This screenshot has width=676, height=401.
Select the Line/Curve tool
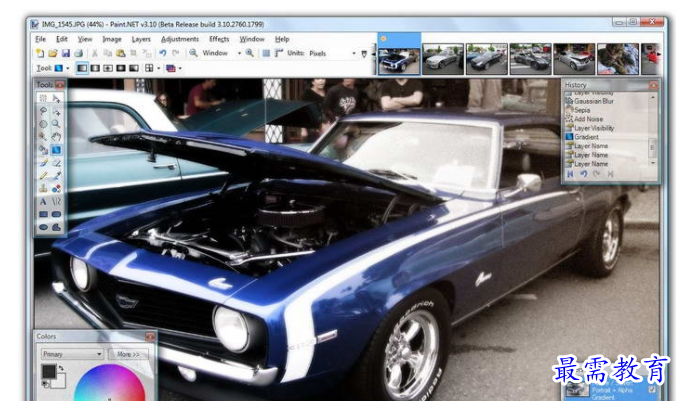coord(56,201)
